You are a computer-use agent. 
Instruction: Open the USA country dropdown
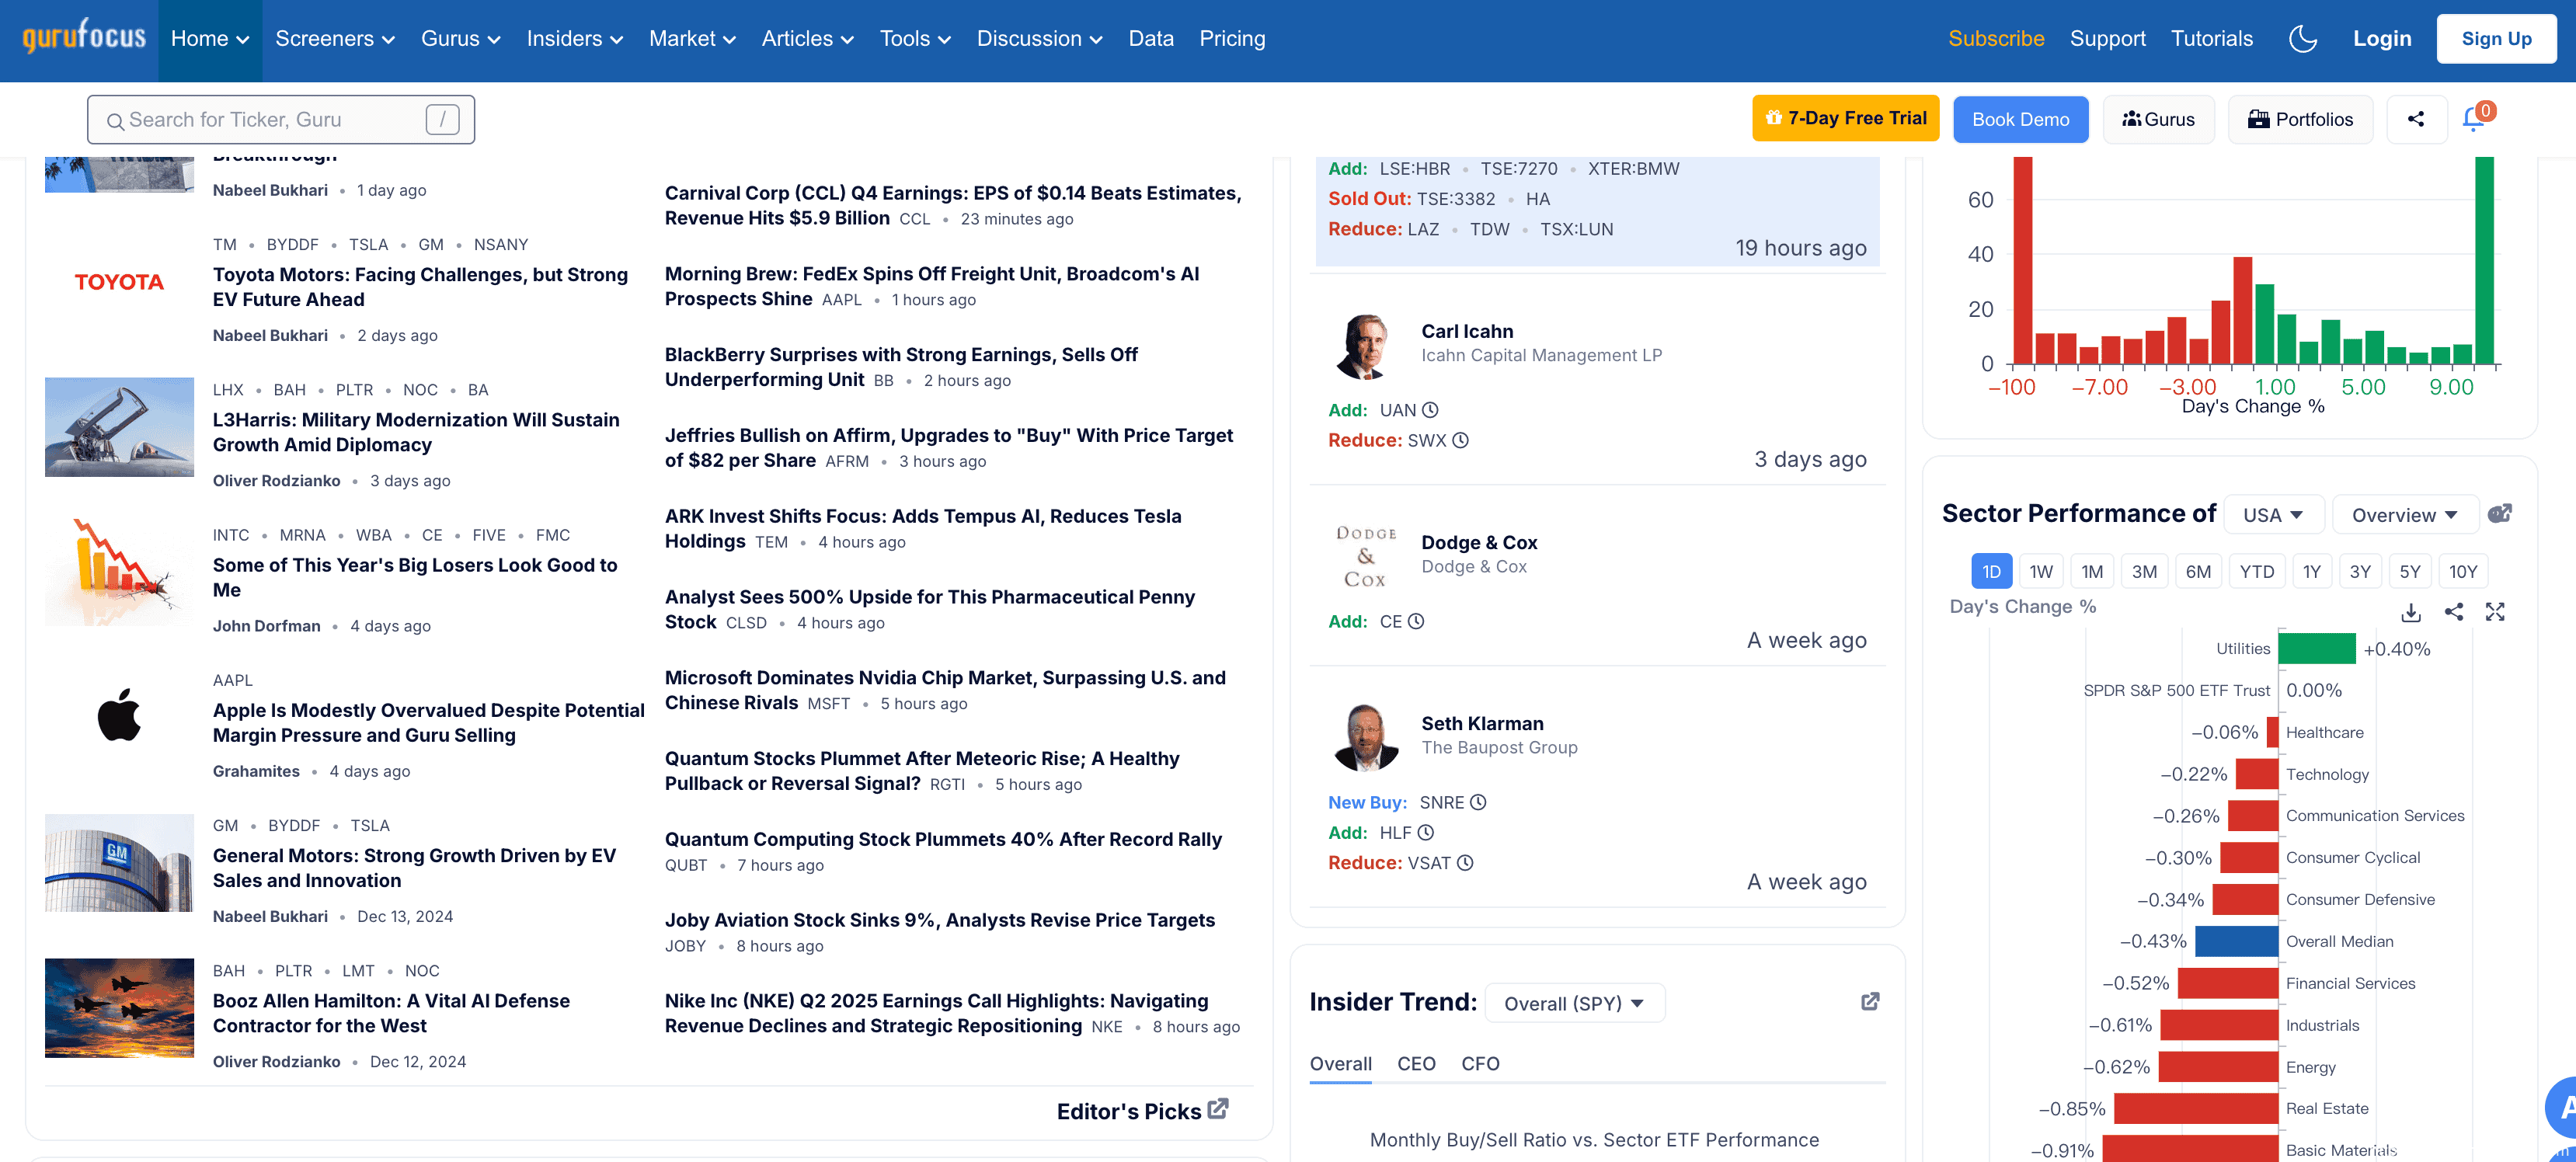coord(2272,515)
